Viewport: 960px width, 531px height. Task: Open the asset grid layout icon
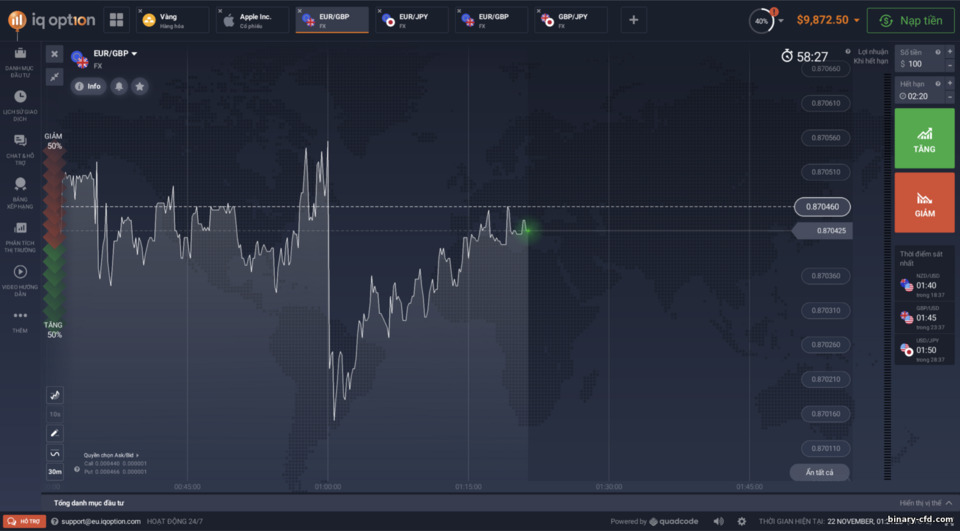pyautogui.click(x=116, y=20)
